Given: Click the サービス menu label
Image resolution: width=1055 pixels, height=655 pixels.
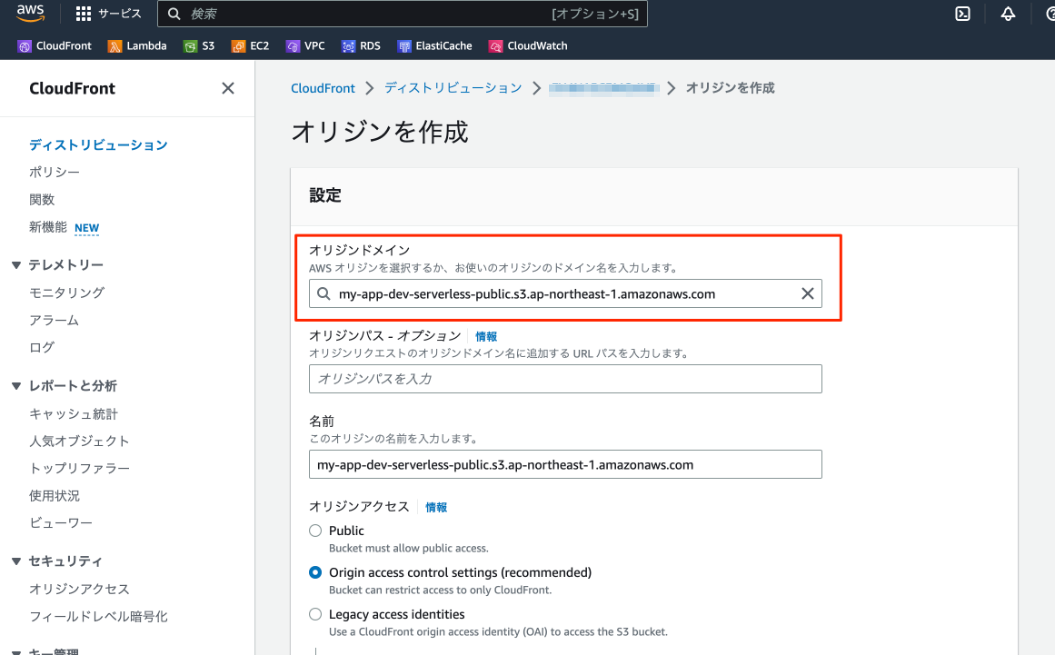Looking at the screenshot, I should [120, 13].
